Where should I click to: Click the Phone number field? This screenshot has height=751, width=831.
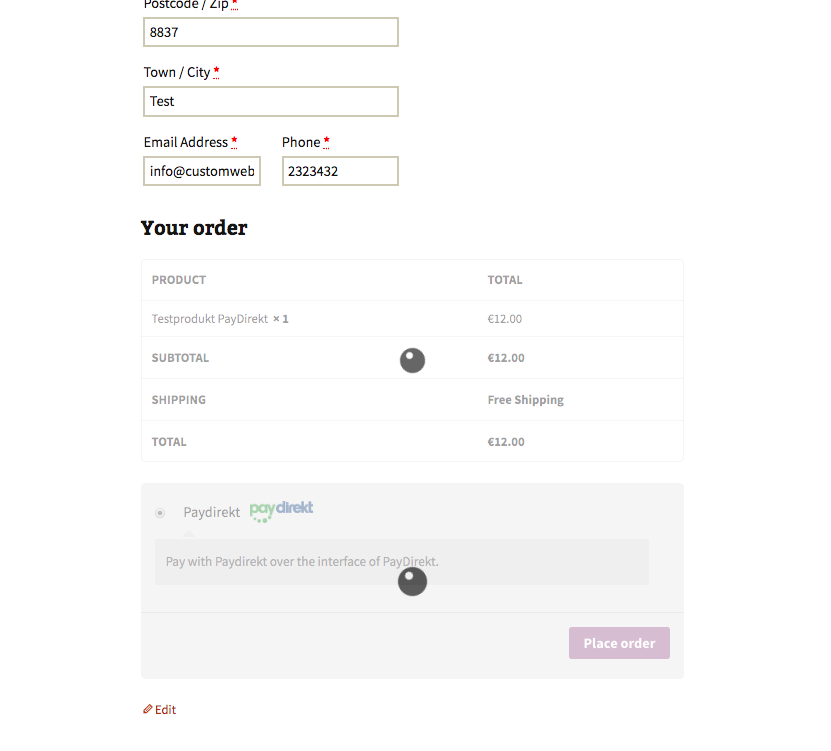pyautogui.click(x=340, y=171)
